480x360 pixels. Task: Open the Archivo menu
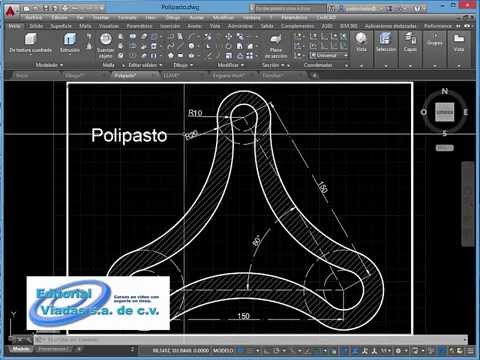(34, 17)
